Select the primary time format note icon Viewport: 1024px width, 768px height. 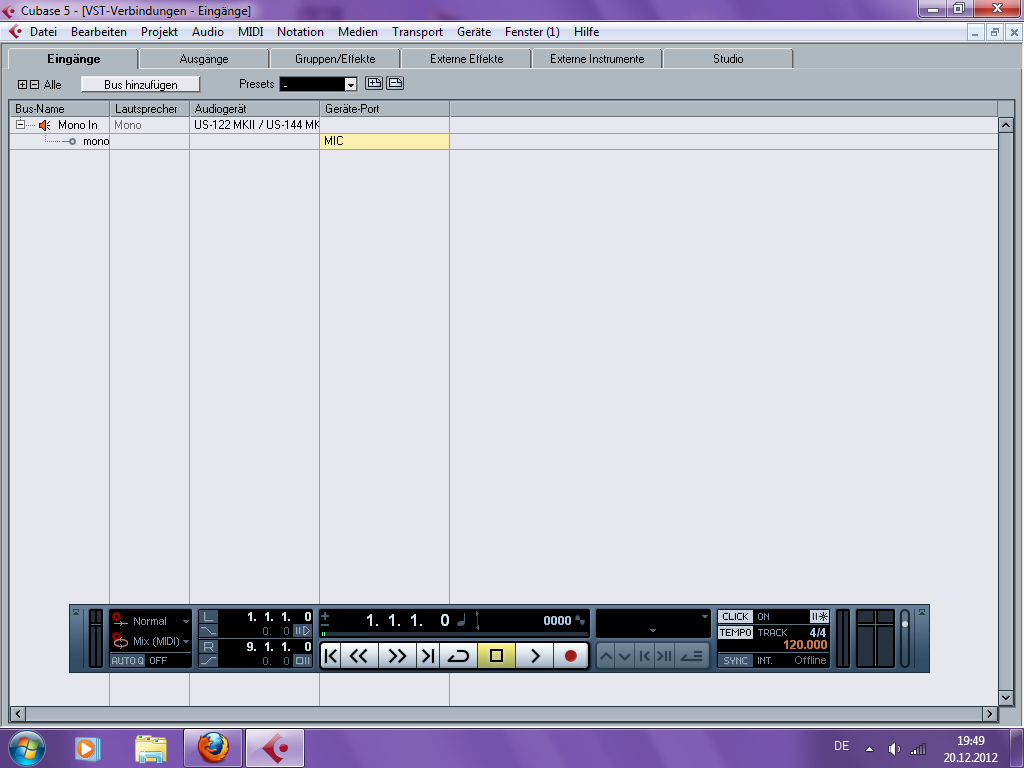pyautogui.click(x=461, y=620)
